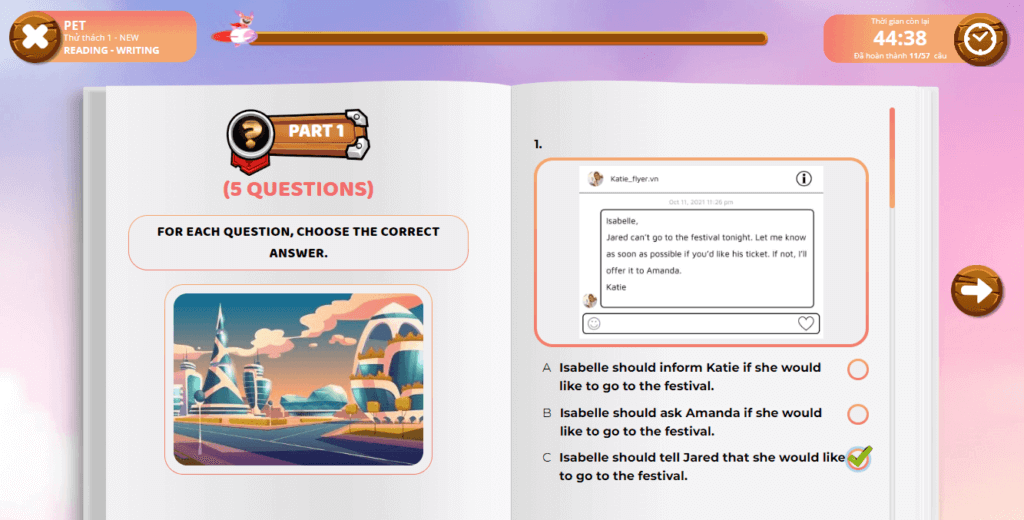Click the orange page scrollbar
1024x520 pixels.
pos(892,158)
